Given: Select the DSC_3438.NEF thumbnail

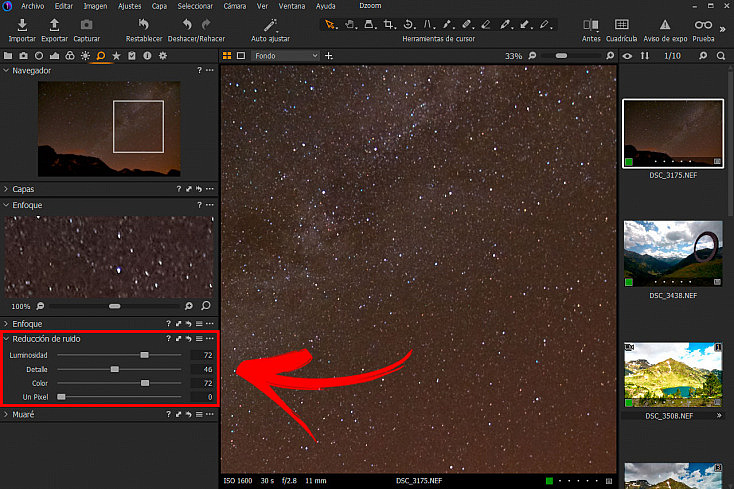Looking at the screenshot, I should pyautogui.click(x=673, y=253).
